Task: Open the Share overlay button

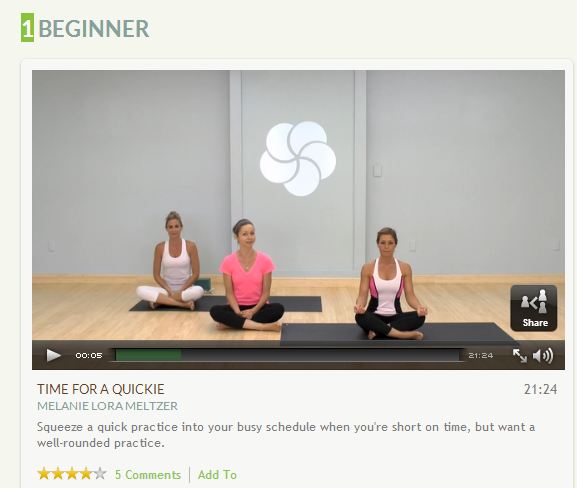Action: 534,308
